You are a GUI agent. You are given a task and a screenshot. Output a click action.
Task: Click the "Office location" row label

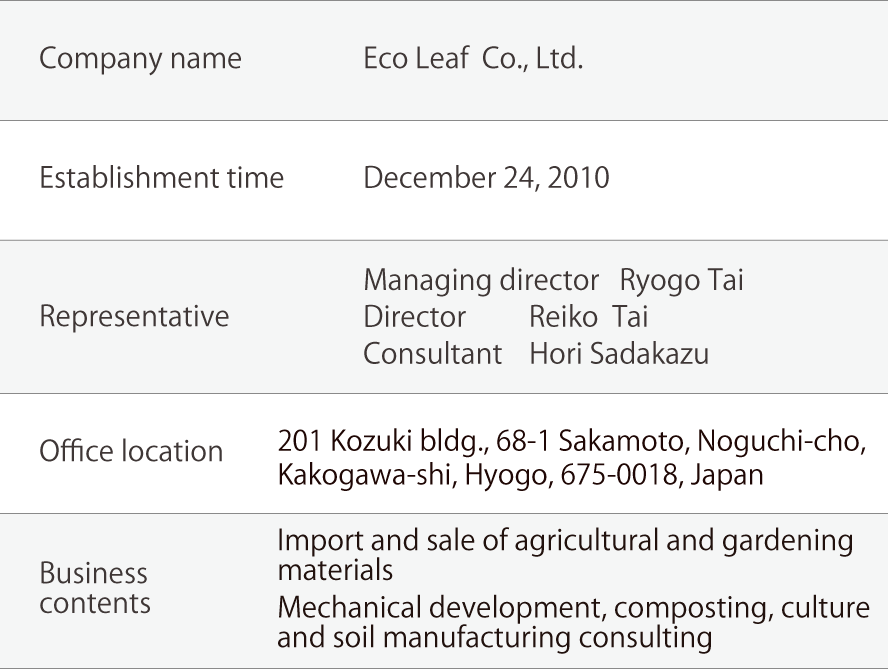click(x=131, y=451)
